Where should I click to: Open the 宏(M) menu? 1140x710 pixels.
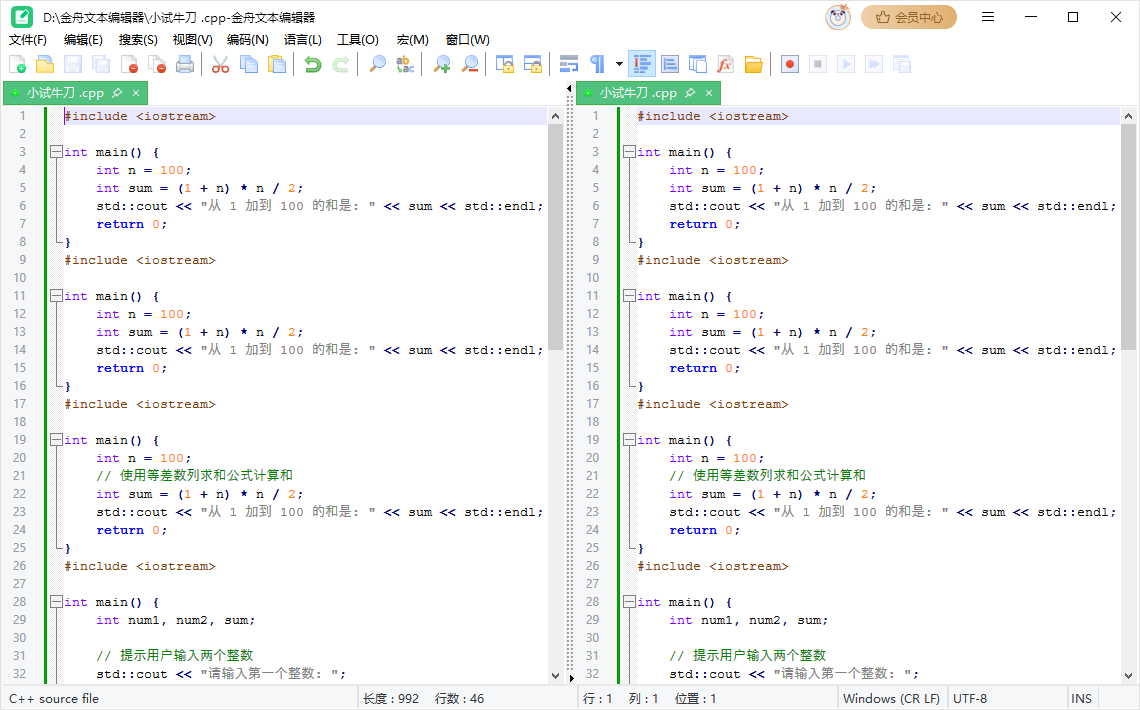pyautogui.click(x=412, y=40)
